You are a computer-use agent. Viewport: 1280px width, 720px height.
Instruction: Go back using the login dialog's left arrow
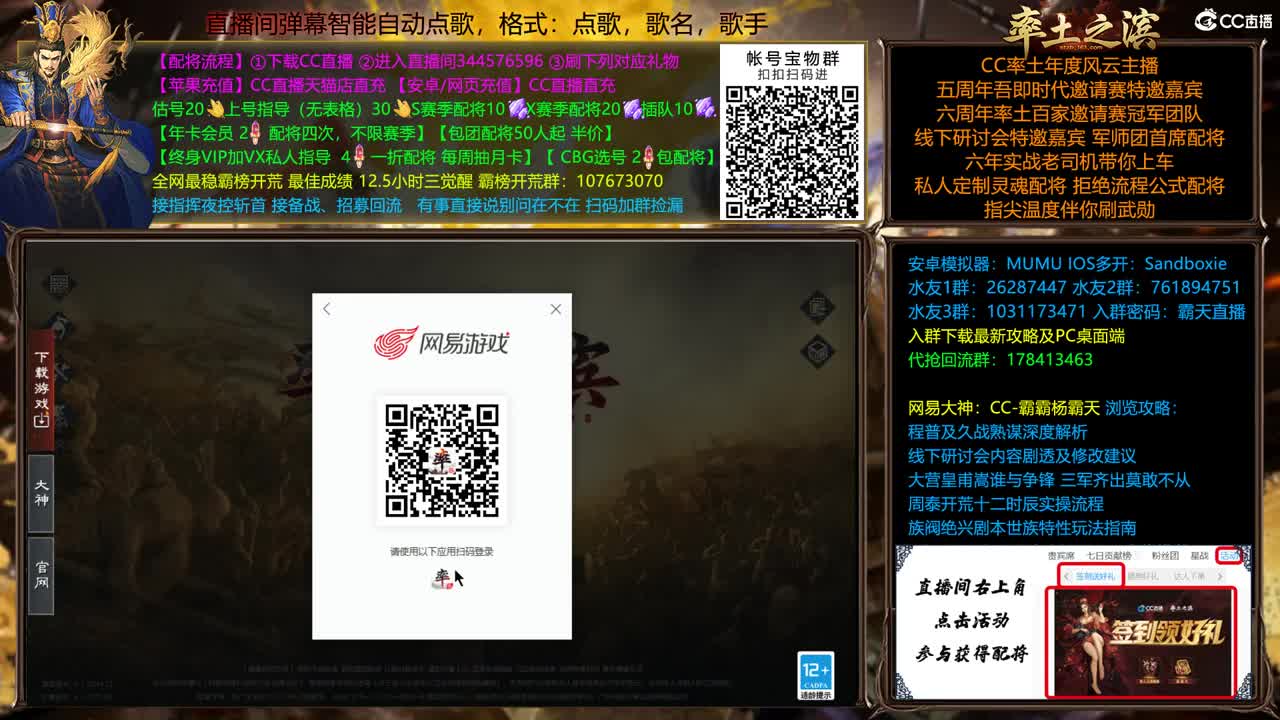click(326, 309)
